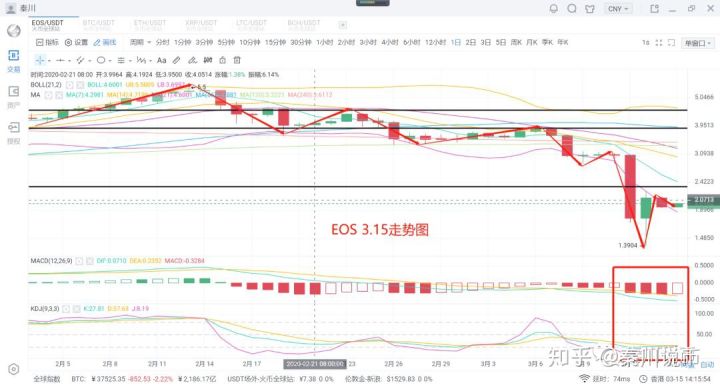
Task: Remove KDJ indicator with its close box
Action: 76,309
